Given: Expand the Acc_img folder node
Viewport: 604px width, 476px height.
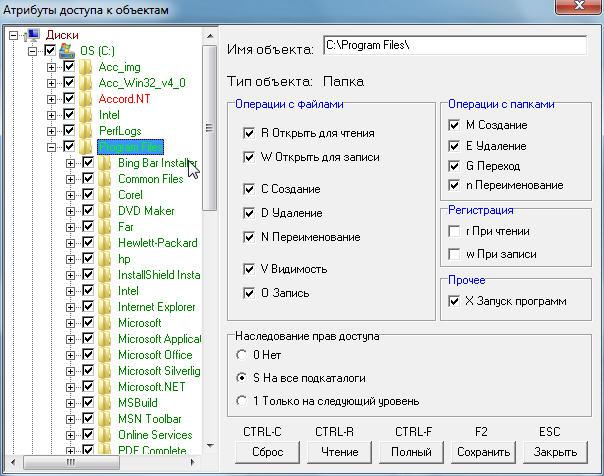Looking at the screenshot, I should (51, 67).
